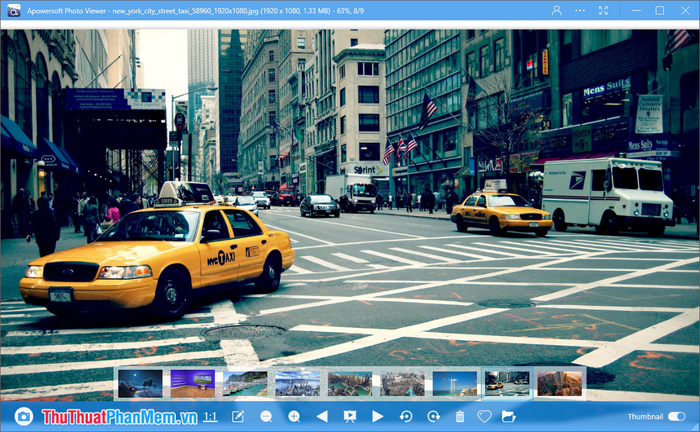
Task: Open the user account icon in title bar
Action: pos(557,10)
